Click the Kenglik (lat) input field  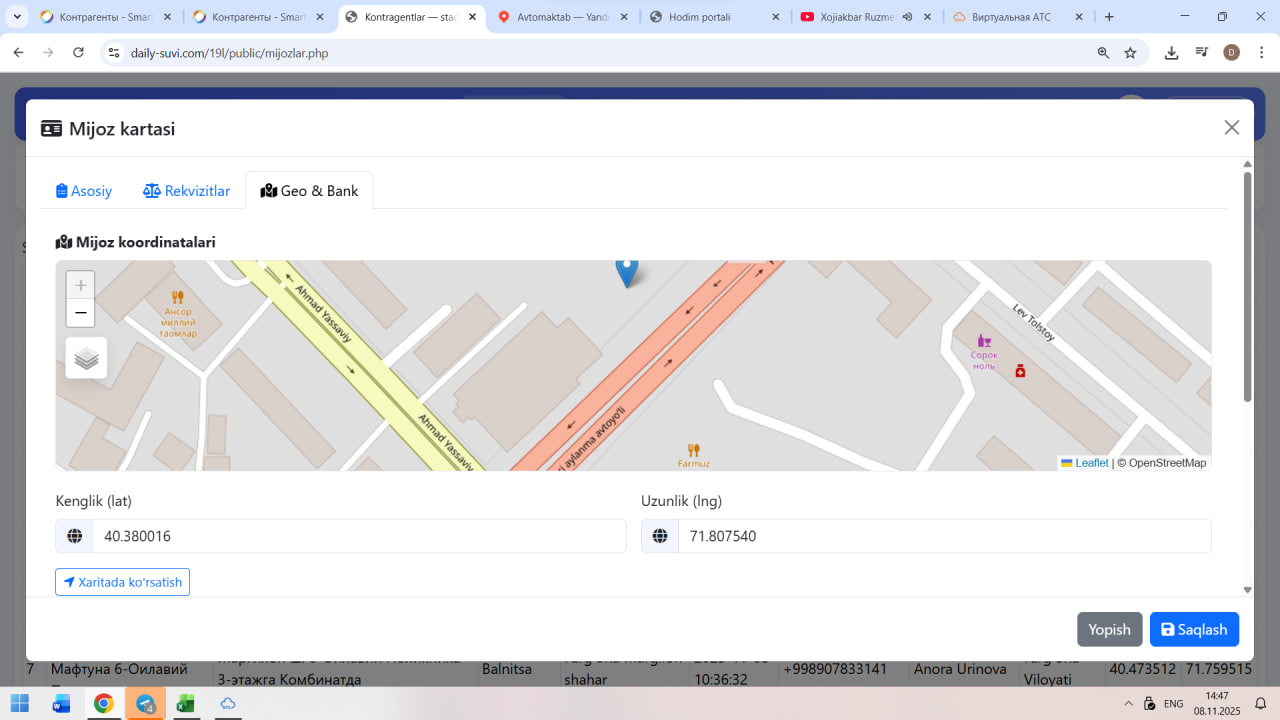click(358, 536)
